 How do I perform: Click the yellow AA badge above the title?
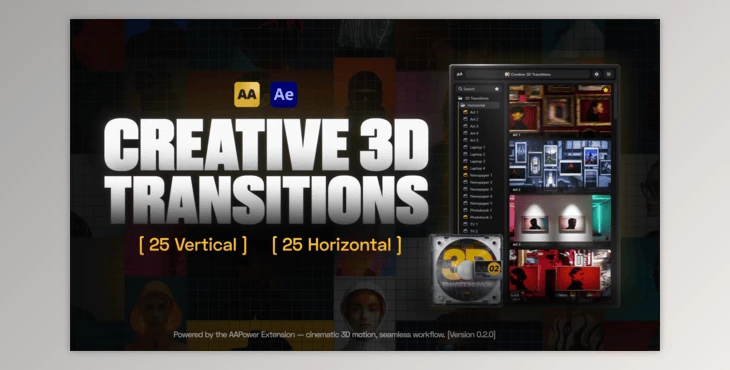pyautogui.click(x=247, y=94)
